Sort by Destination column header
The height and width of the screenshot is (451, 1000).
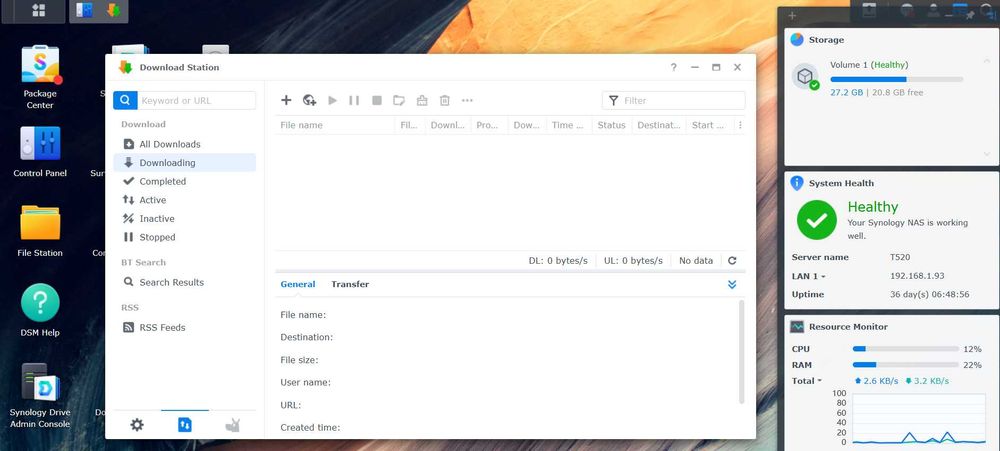(659, 125)
